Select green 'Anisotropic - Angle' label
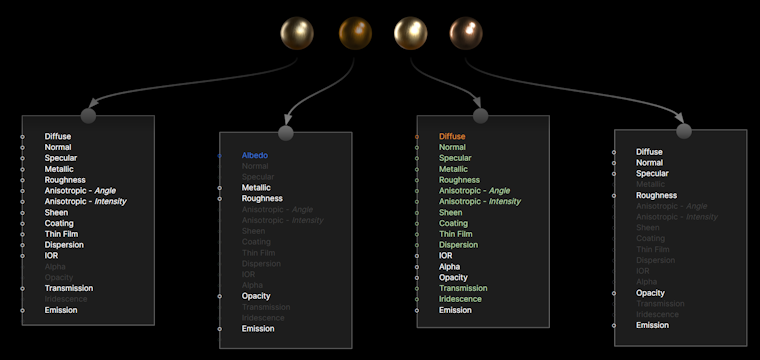760x360 pixels. tap(475, 190)
